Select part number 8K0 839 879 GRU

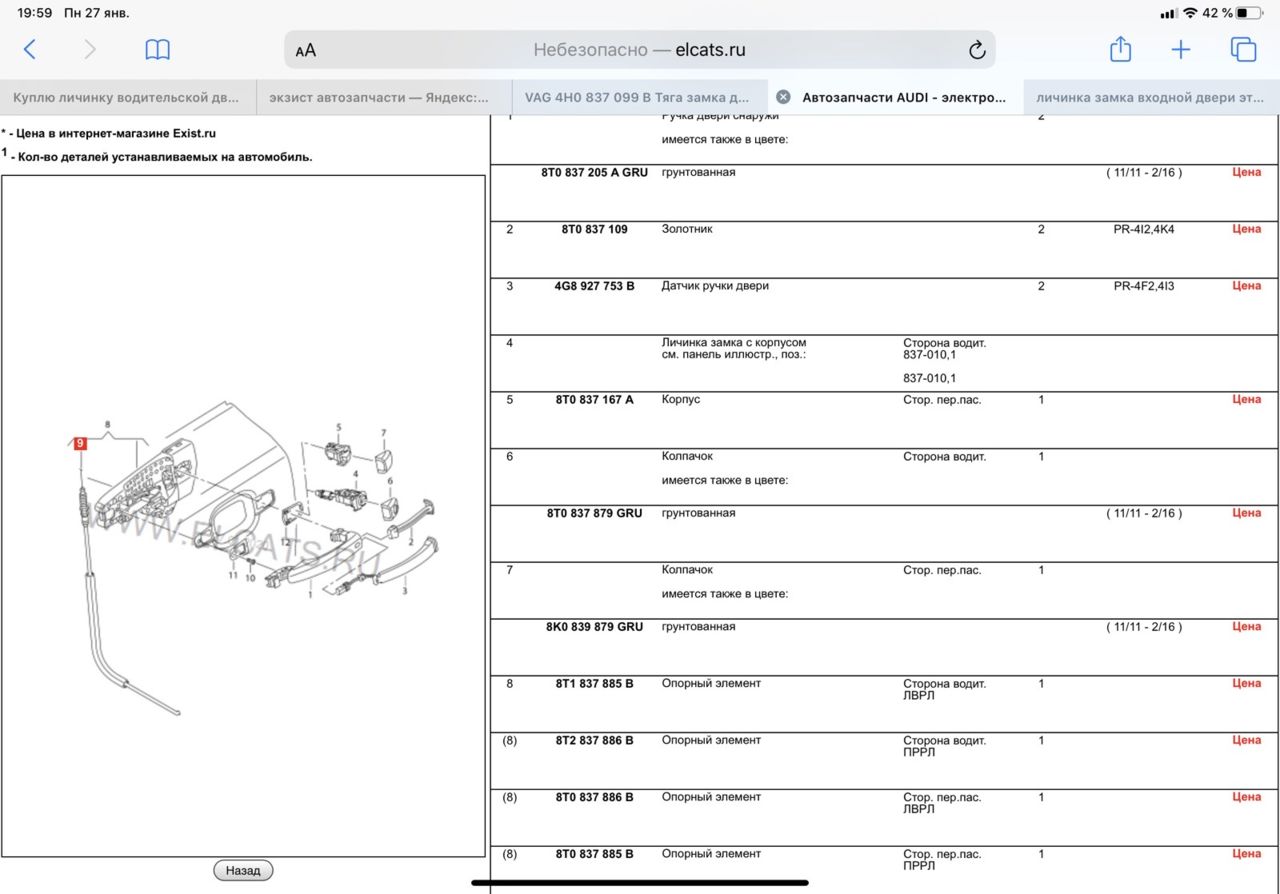(x=594, y=627)
